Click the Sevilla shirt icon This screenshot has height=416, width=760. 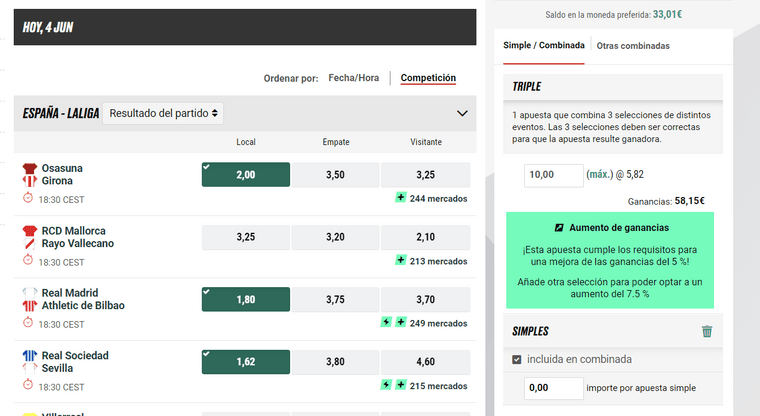click(x=30, y=368)
